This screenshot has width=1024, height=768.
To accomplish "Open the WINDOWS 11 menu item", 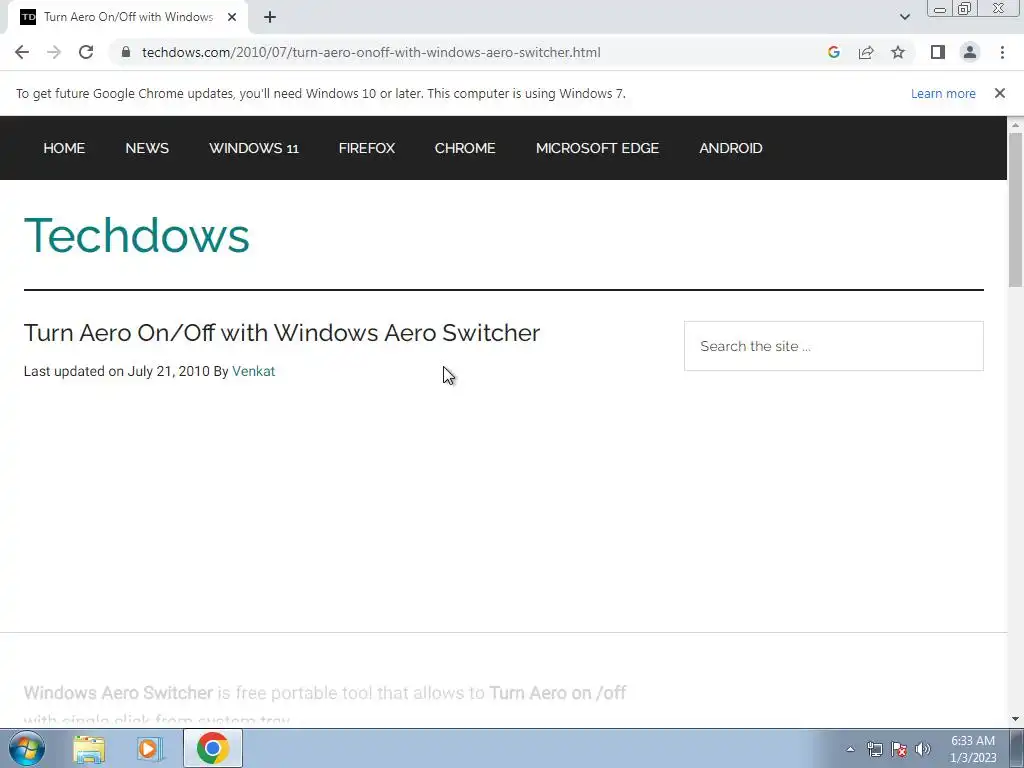I will click(254, 148).
